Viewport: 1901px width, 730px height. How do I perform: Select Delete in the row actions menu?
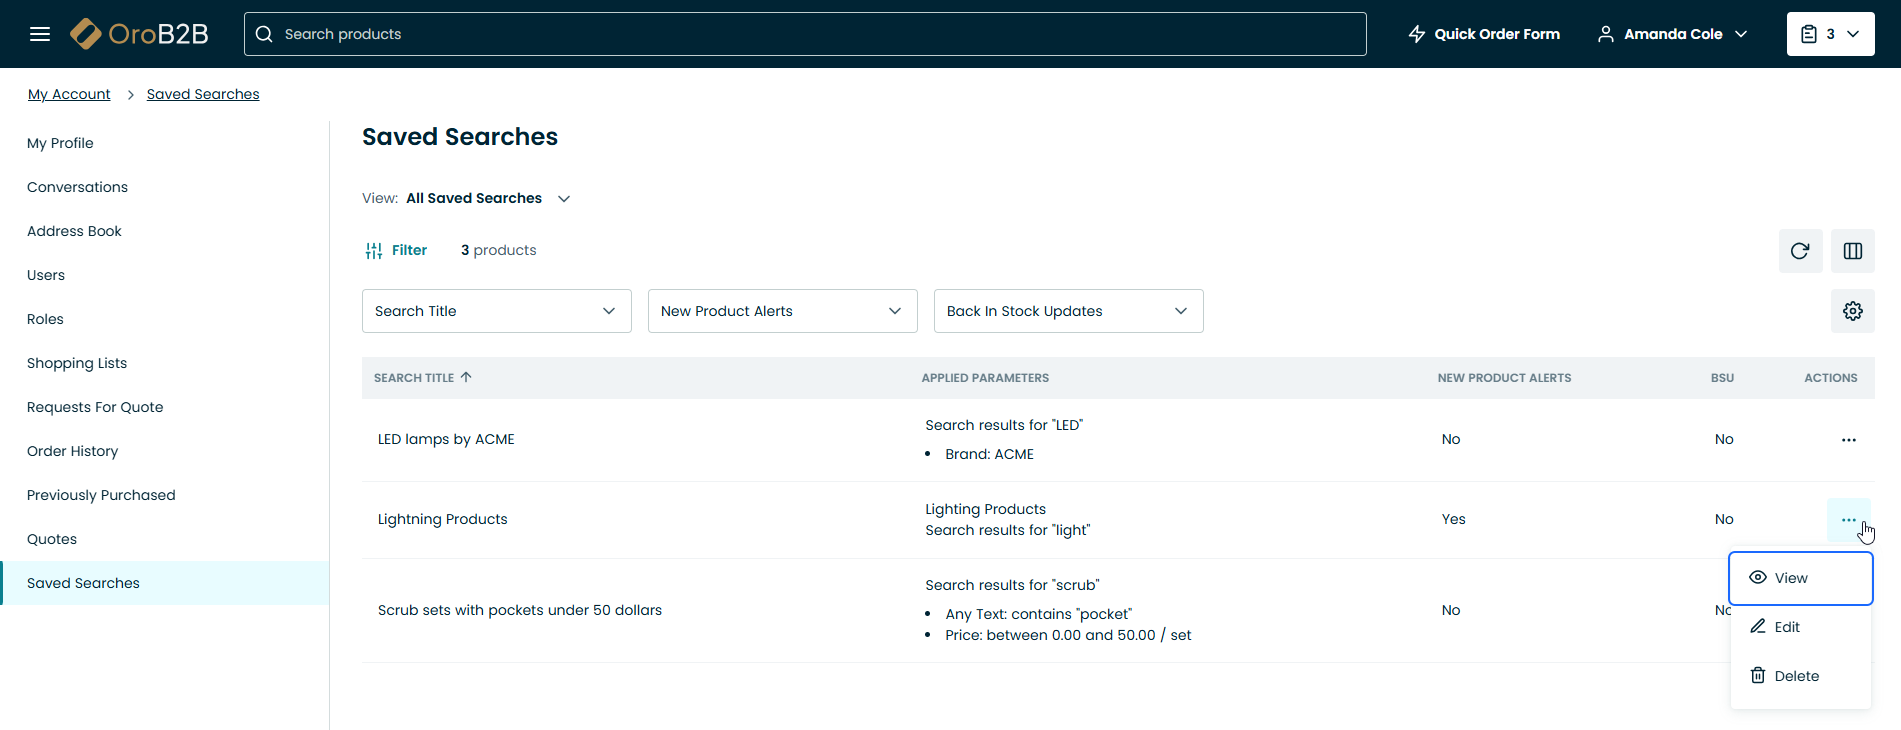(x=1795, y=676)
